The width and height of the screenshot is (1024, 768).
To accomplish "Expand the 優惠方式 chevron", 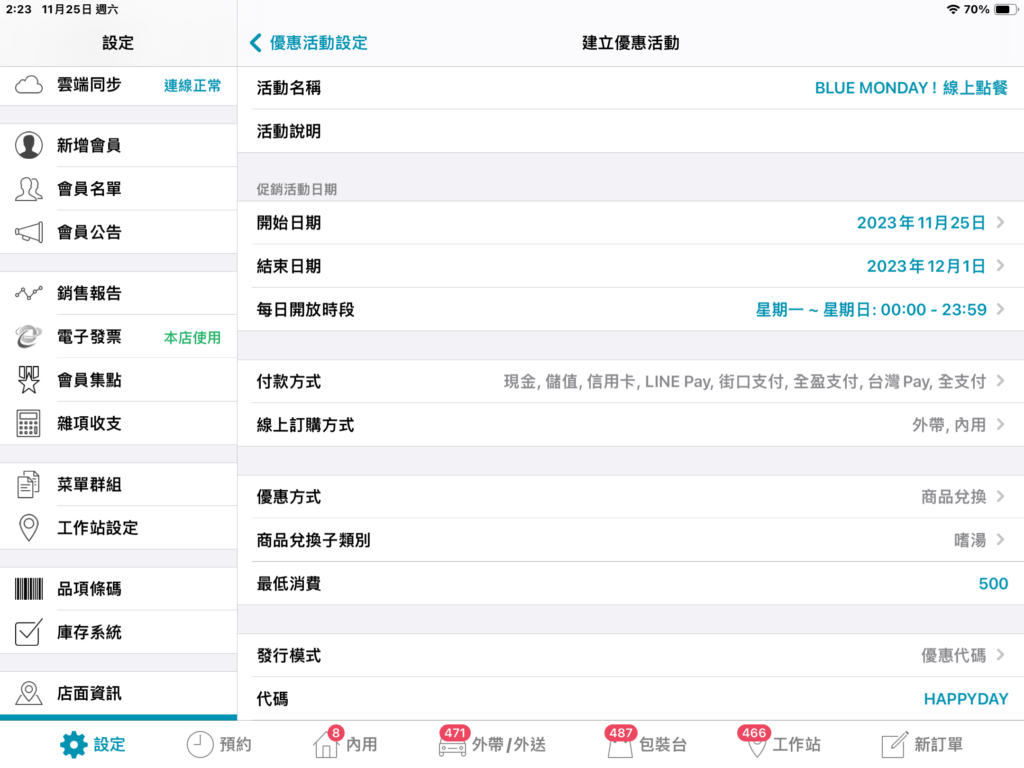I will 1000,496.
